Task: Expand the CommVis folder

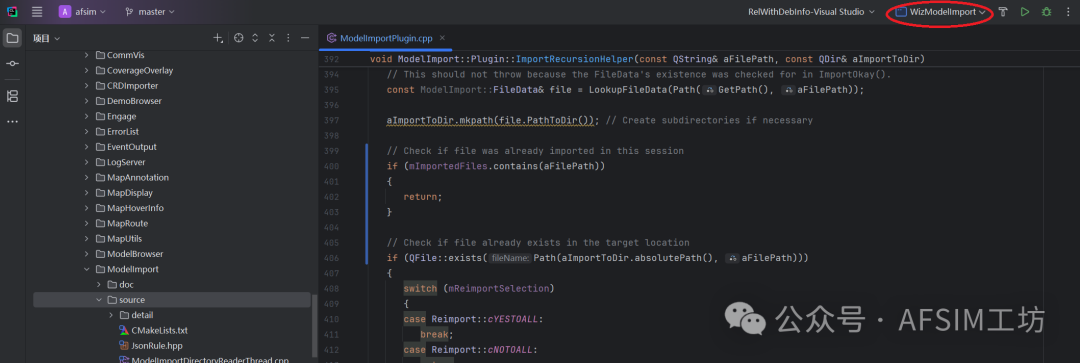Action: click(87, 55)
